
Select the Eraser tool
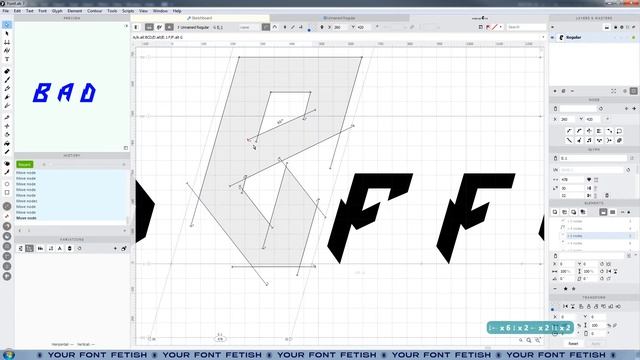[x=7, y=71]
